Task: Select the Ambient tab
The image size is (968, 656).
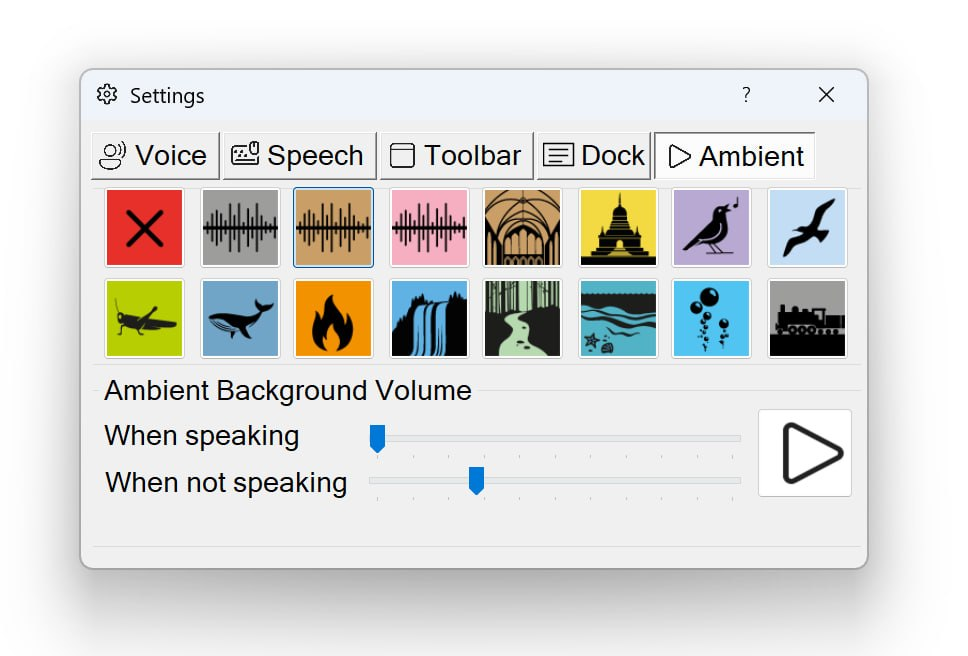Action: tap(735, 156)
